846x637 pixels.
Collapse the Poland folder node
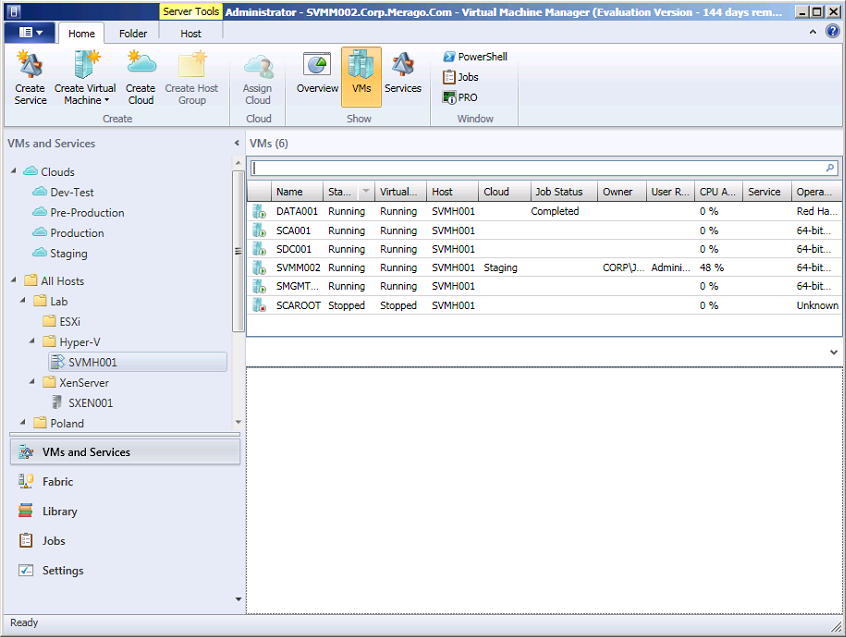click(23, 422)
